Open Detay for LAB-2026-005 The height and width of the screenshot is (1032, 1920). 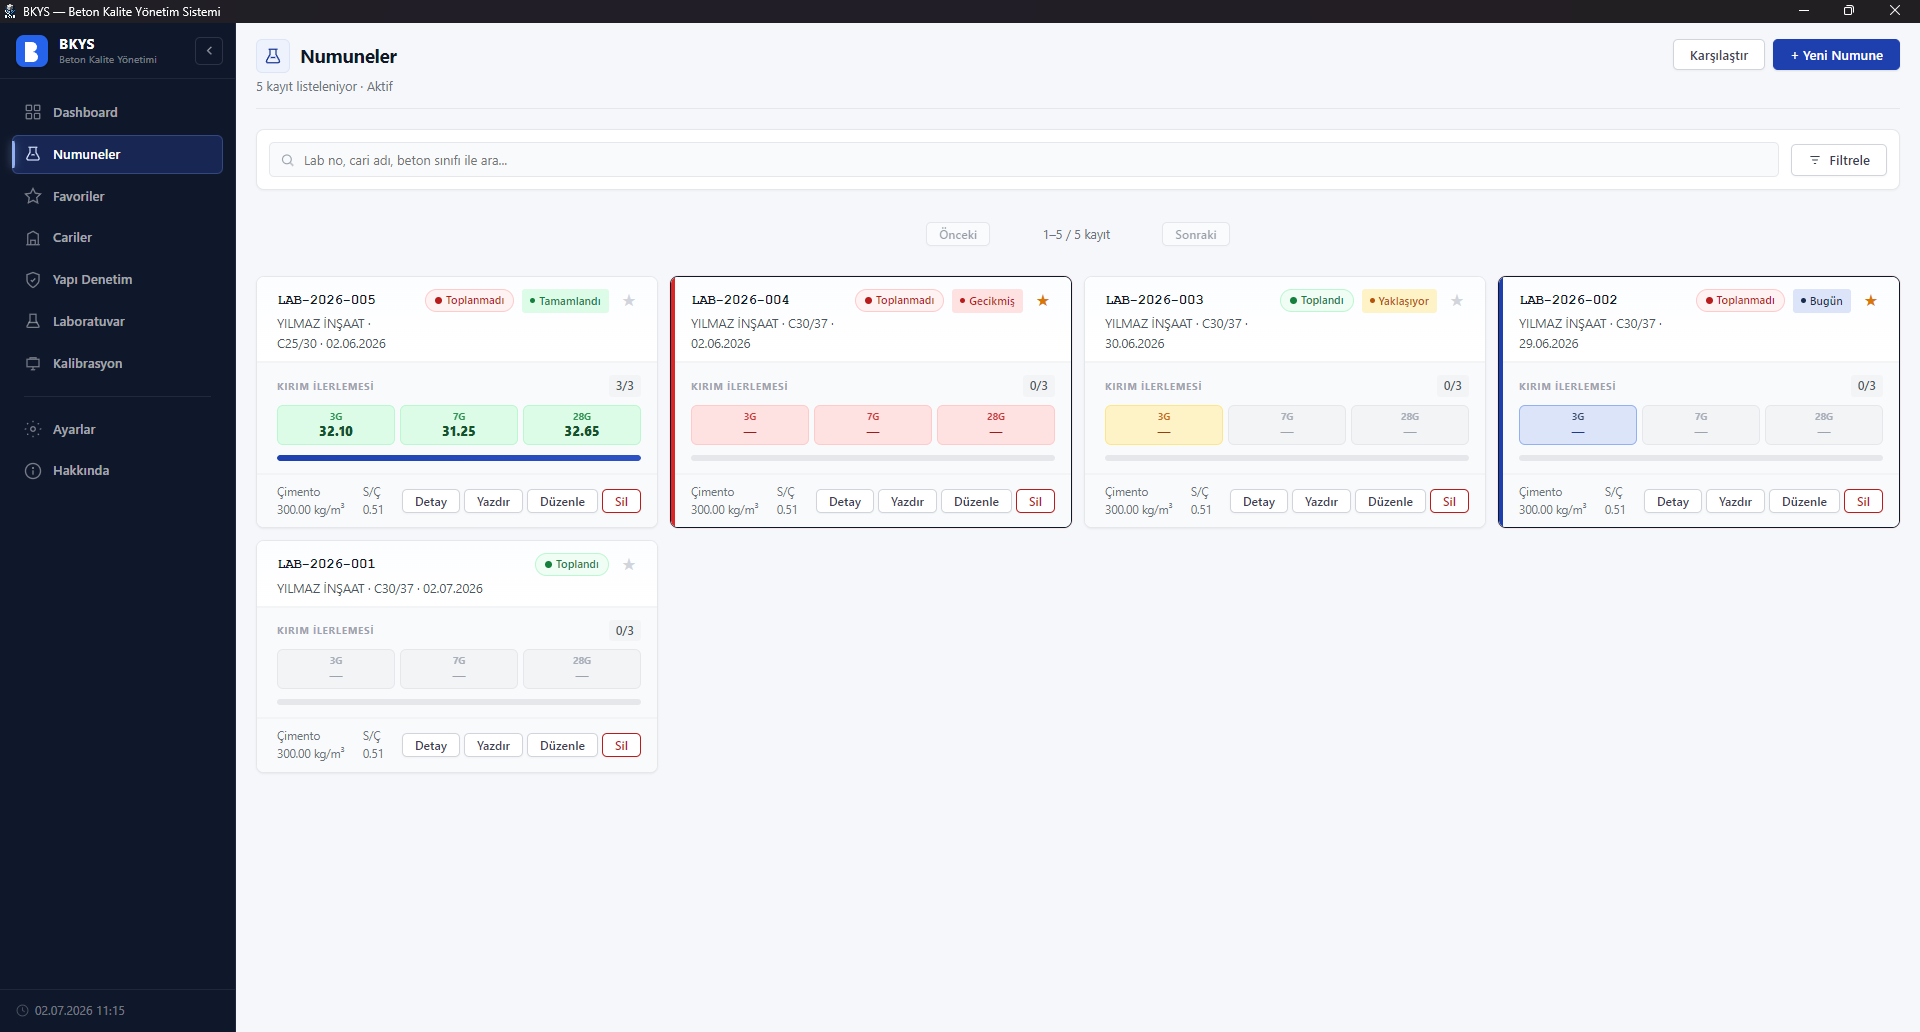click(431, 501)
